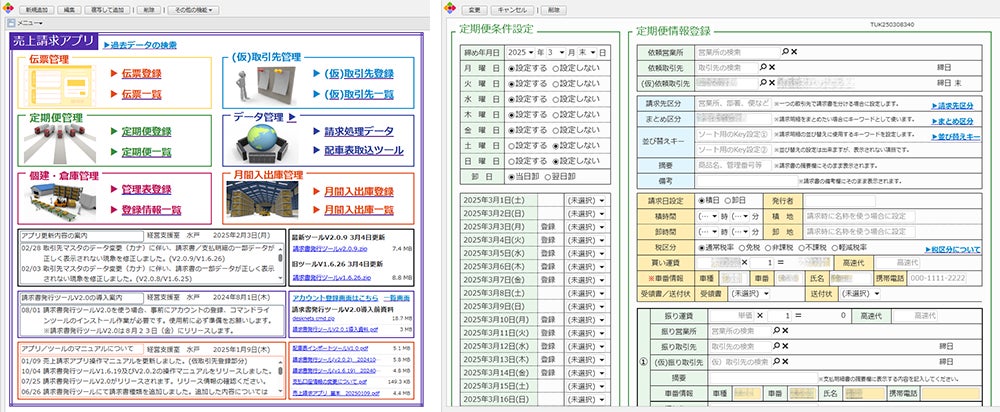Image resolution: width=1000 pixels, height=412 pixels.
Task: Click the small icon left of メニュー
Action: click(x=10, y=22)
